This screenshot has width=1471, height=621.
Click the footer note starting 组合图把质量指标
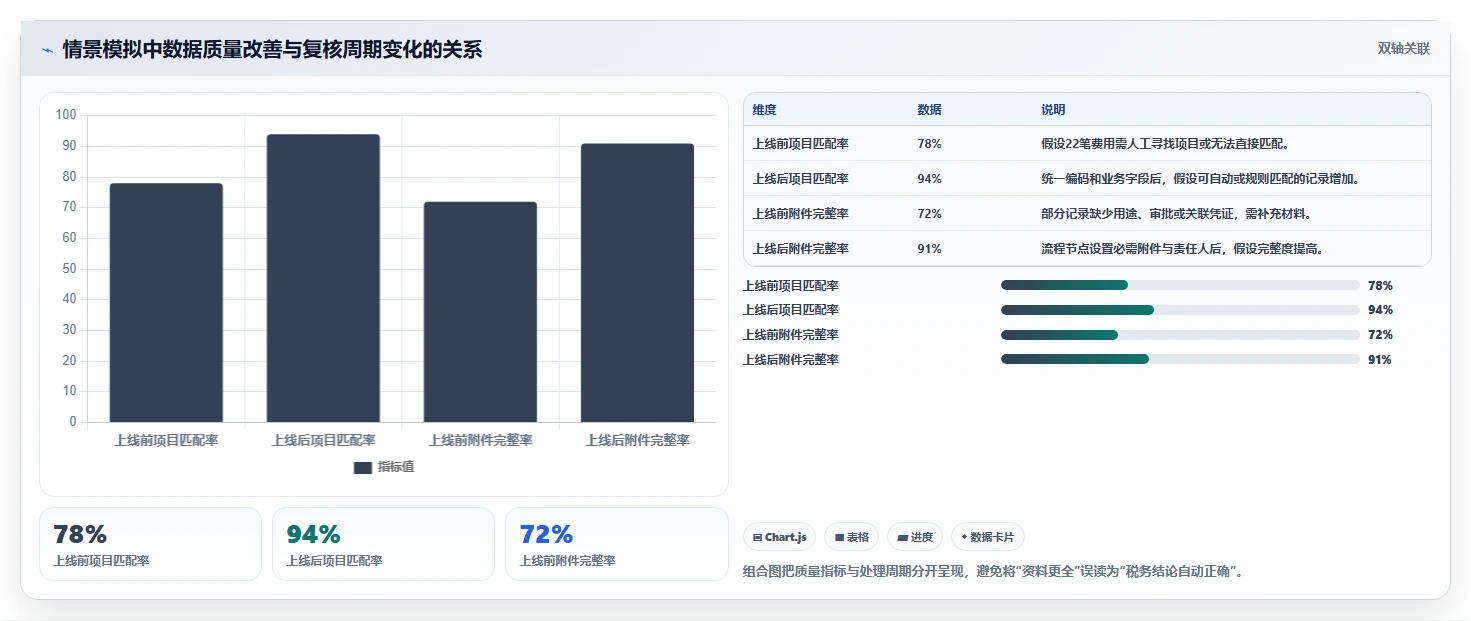pos(993,572)
